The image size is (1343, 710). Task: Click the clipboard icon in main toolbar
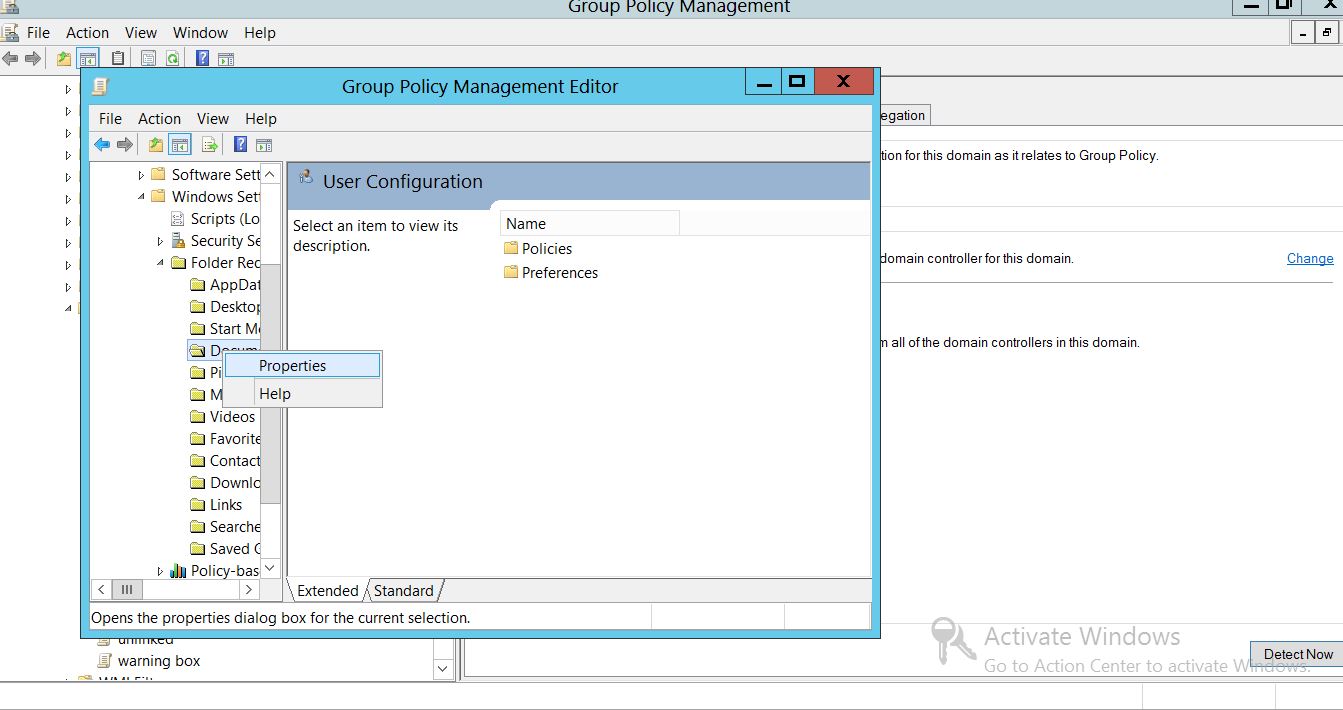(x=118, y=59)
